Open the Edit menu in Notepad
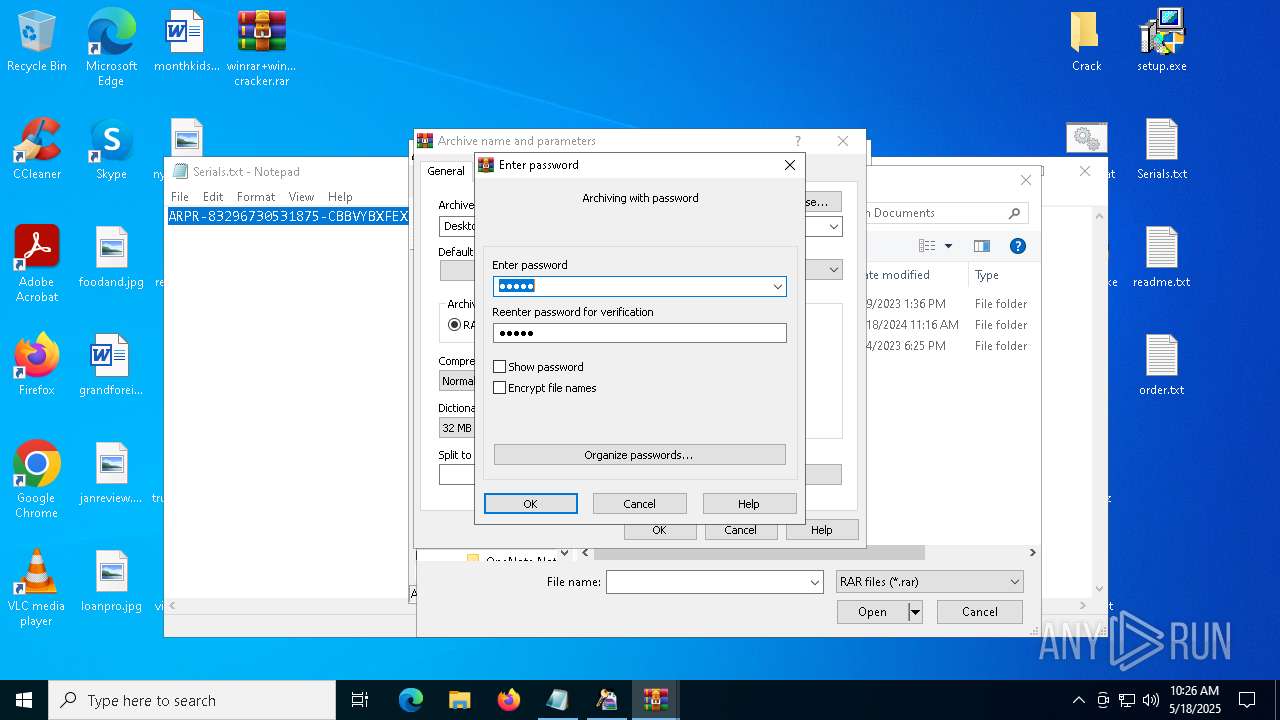 213,197
